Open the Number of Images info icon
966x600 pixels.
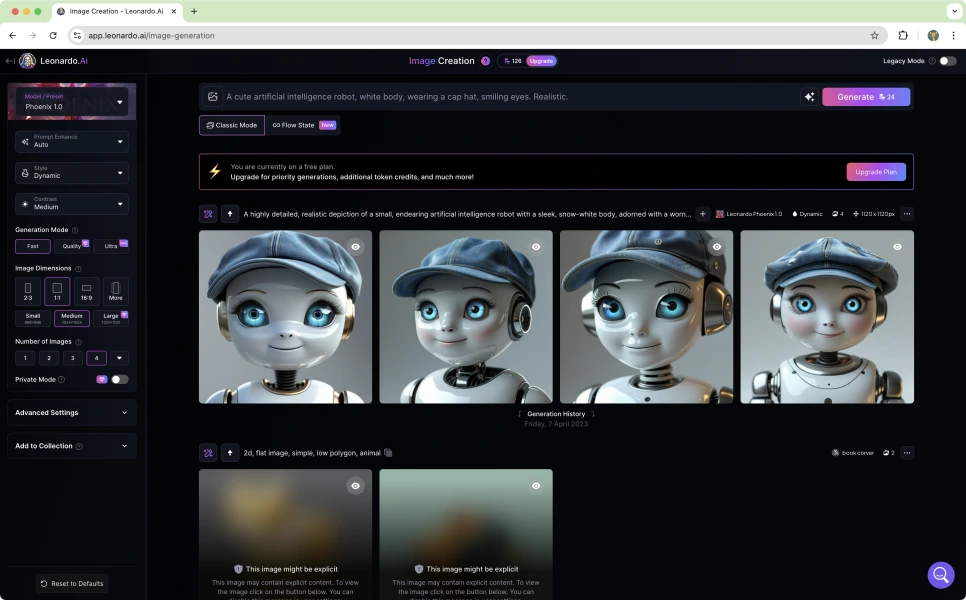pyautogui.click(x=78, y=342)
